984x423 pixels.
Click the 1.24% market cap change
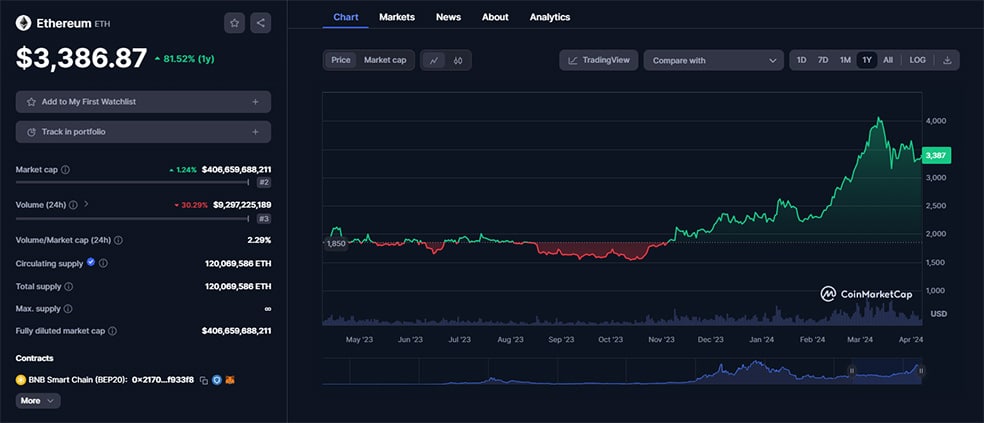[183, 169]
